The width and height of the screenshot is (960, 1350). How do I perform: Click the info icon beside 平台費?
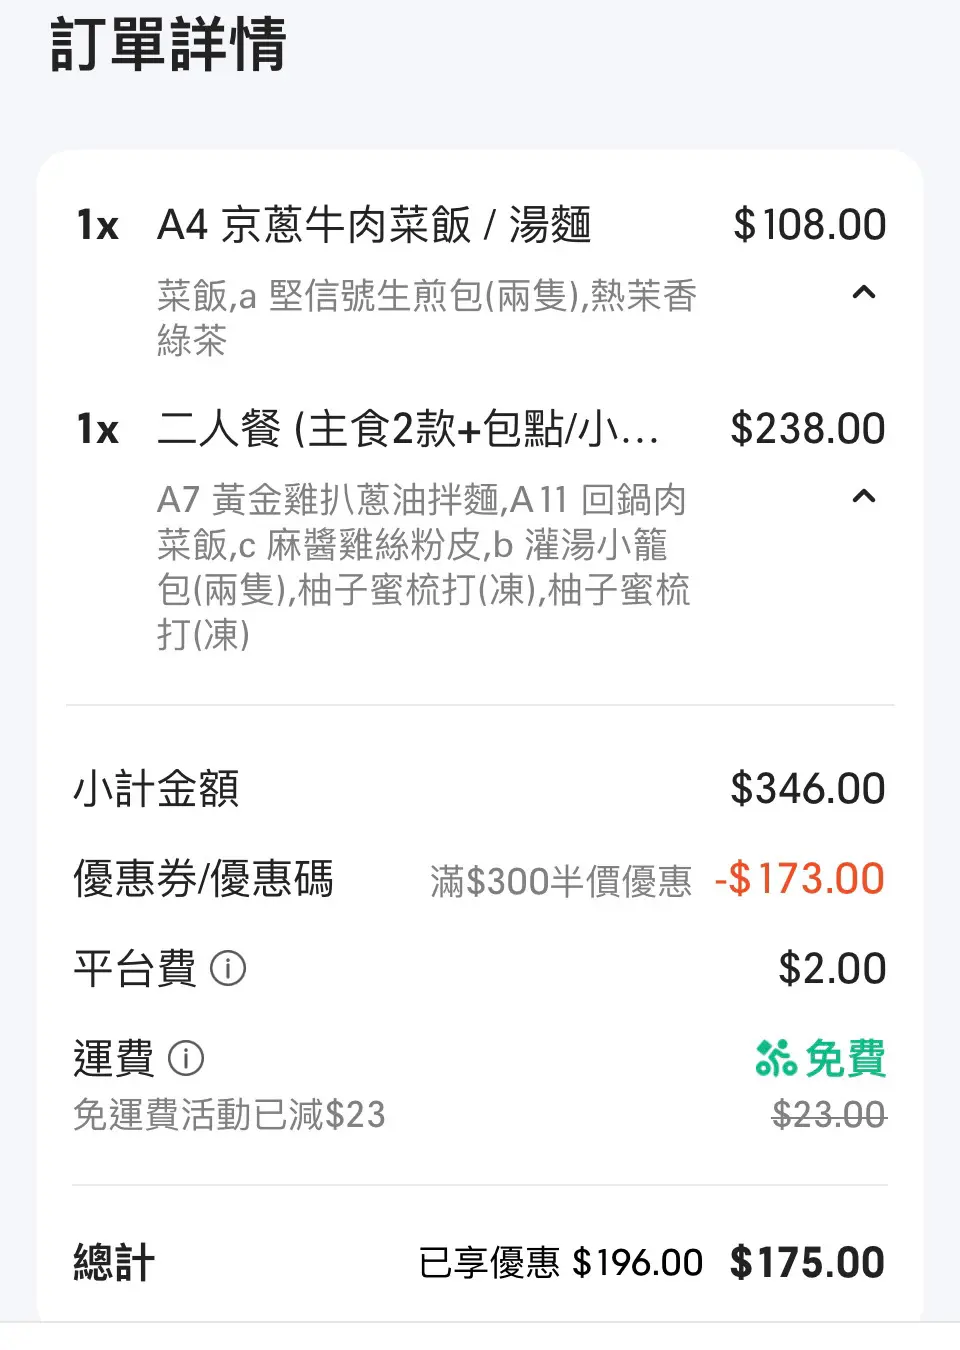point(228,969)
